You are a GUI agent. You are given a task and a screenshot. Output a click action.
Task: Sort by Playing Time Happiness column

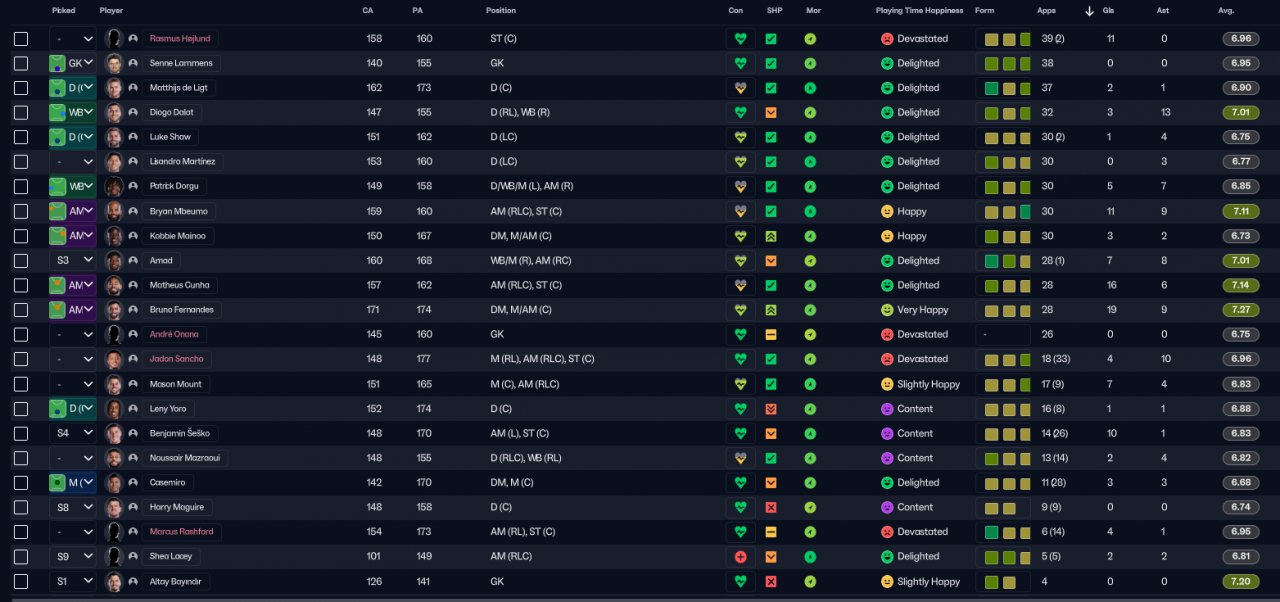(919, 10)
